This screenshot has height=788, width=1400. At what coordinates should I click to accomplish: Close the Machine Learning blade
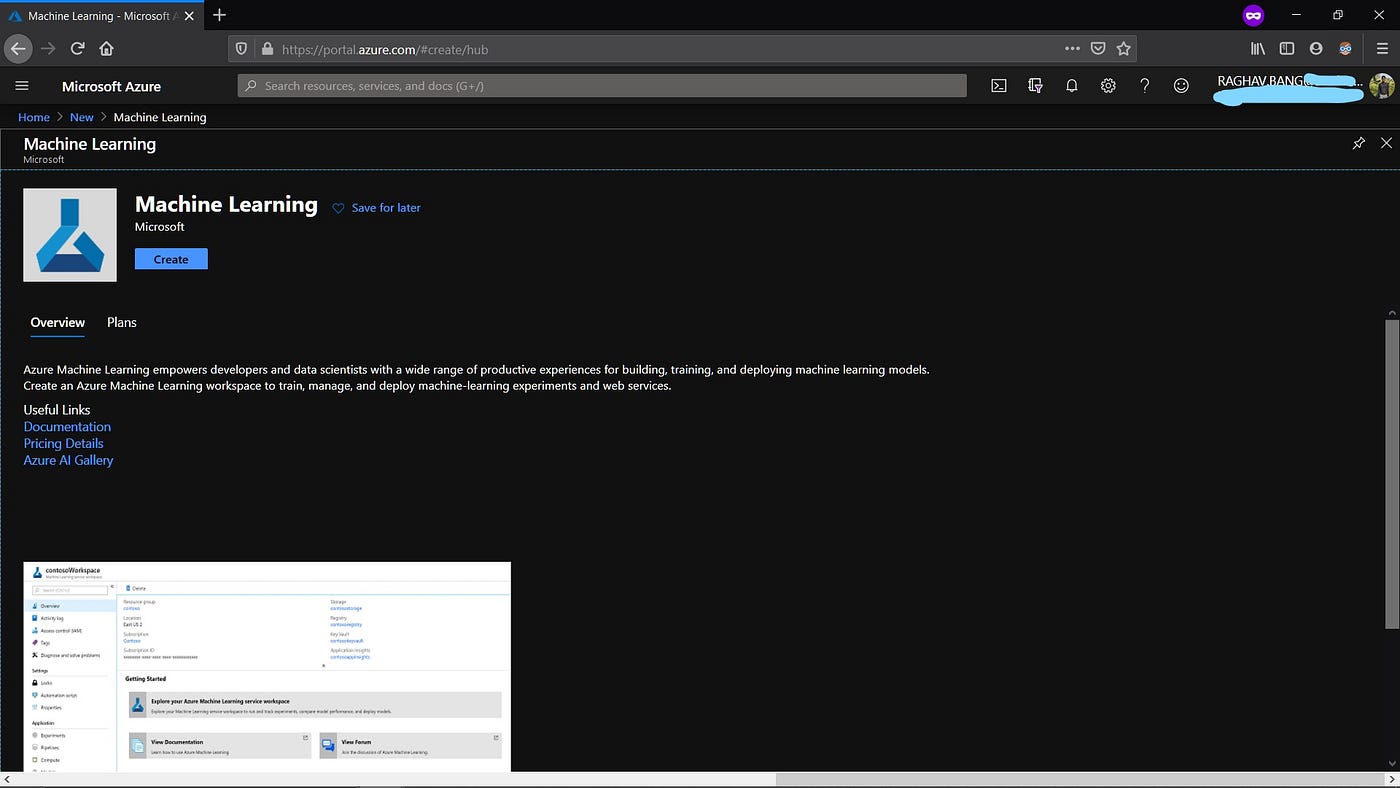(x=1386, y=143)
